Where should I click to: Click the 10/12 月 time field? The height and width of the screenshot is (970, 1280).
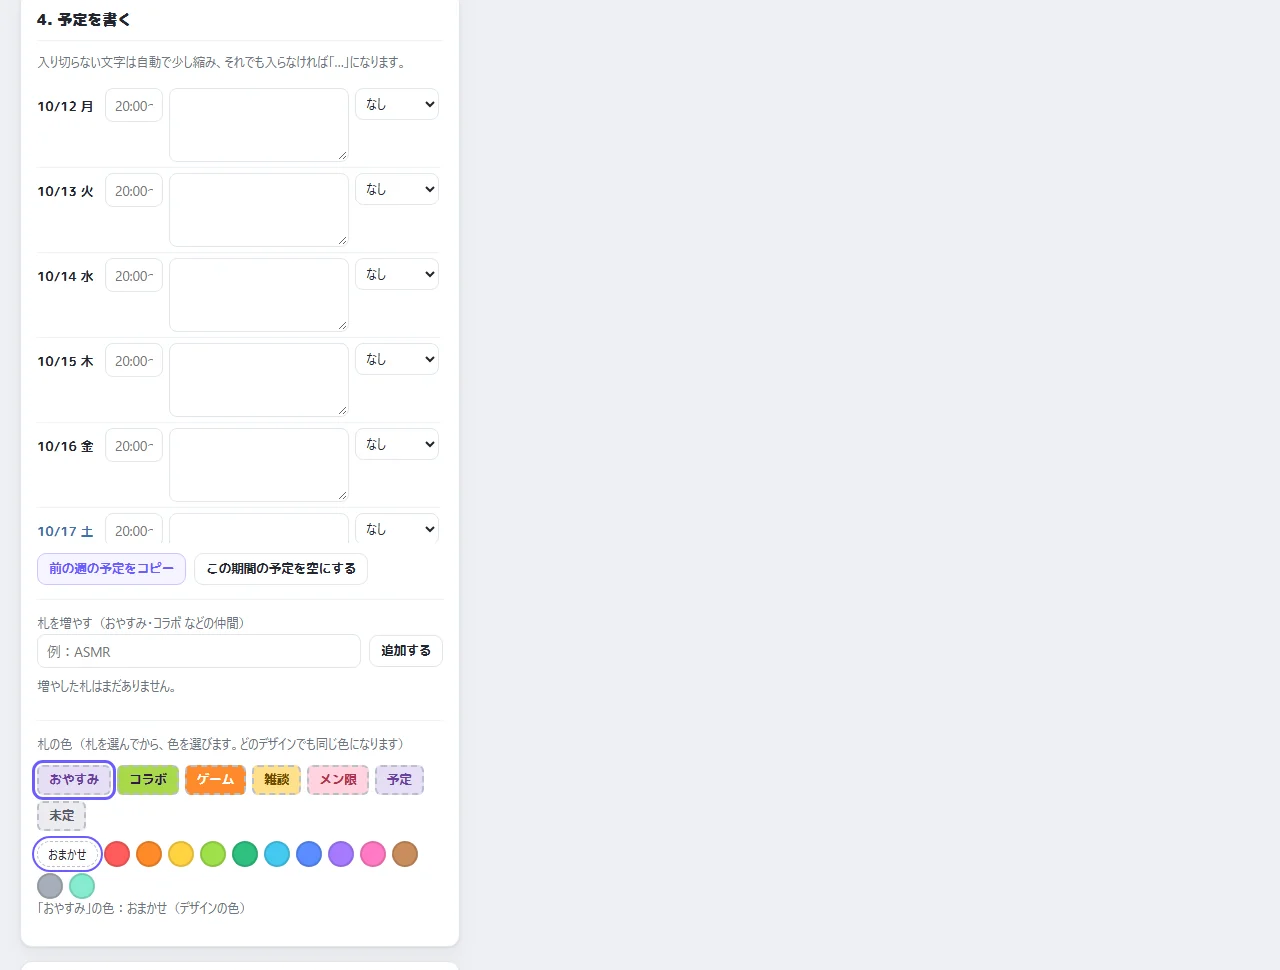tap(134, 105)
